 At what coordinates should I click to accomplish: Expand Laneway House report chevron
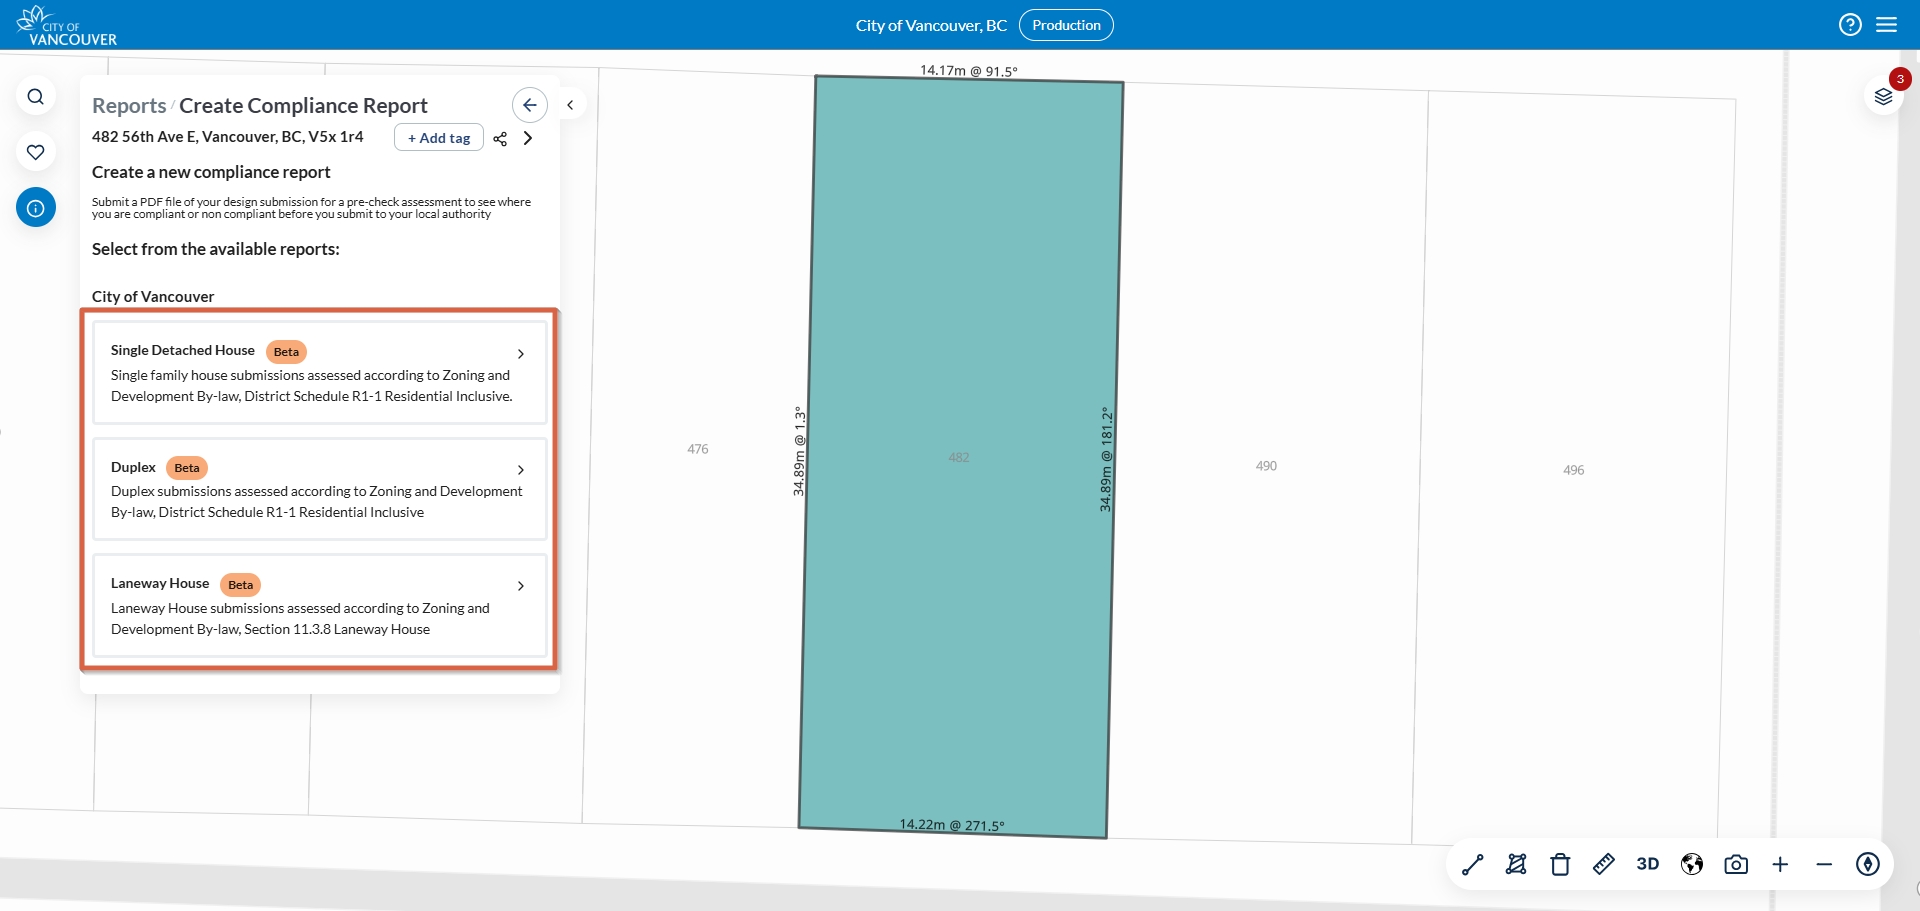521,586
